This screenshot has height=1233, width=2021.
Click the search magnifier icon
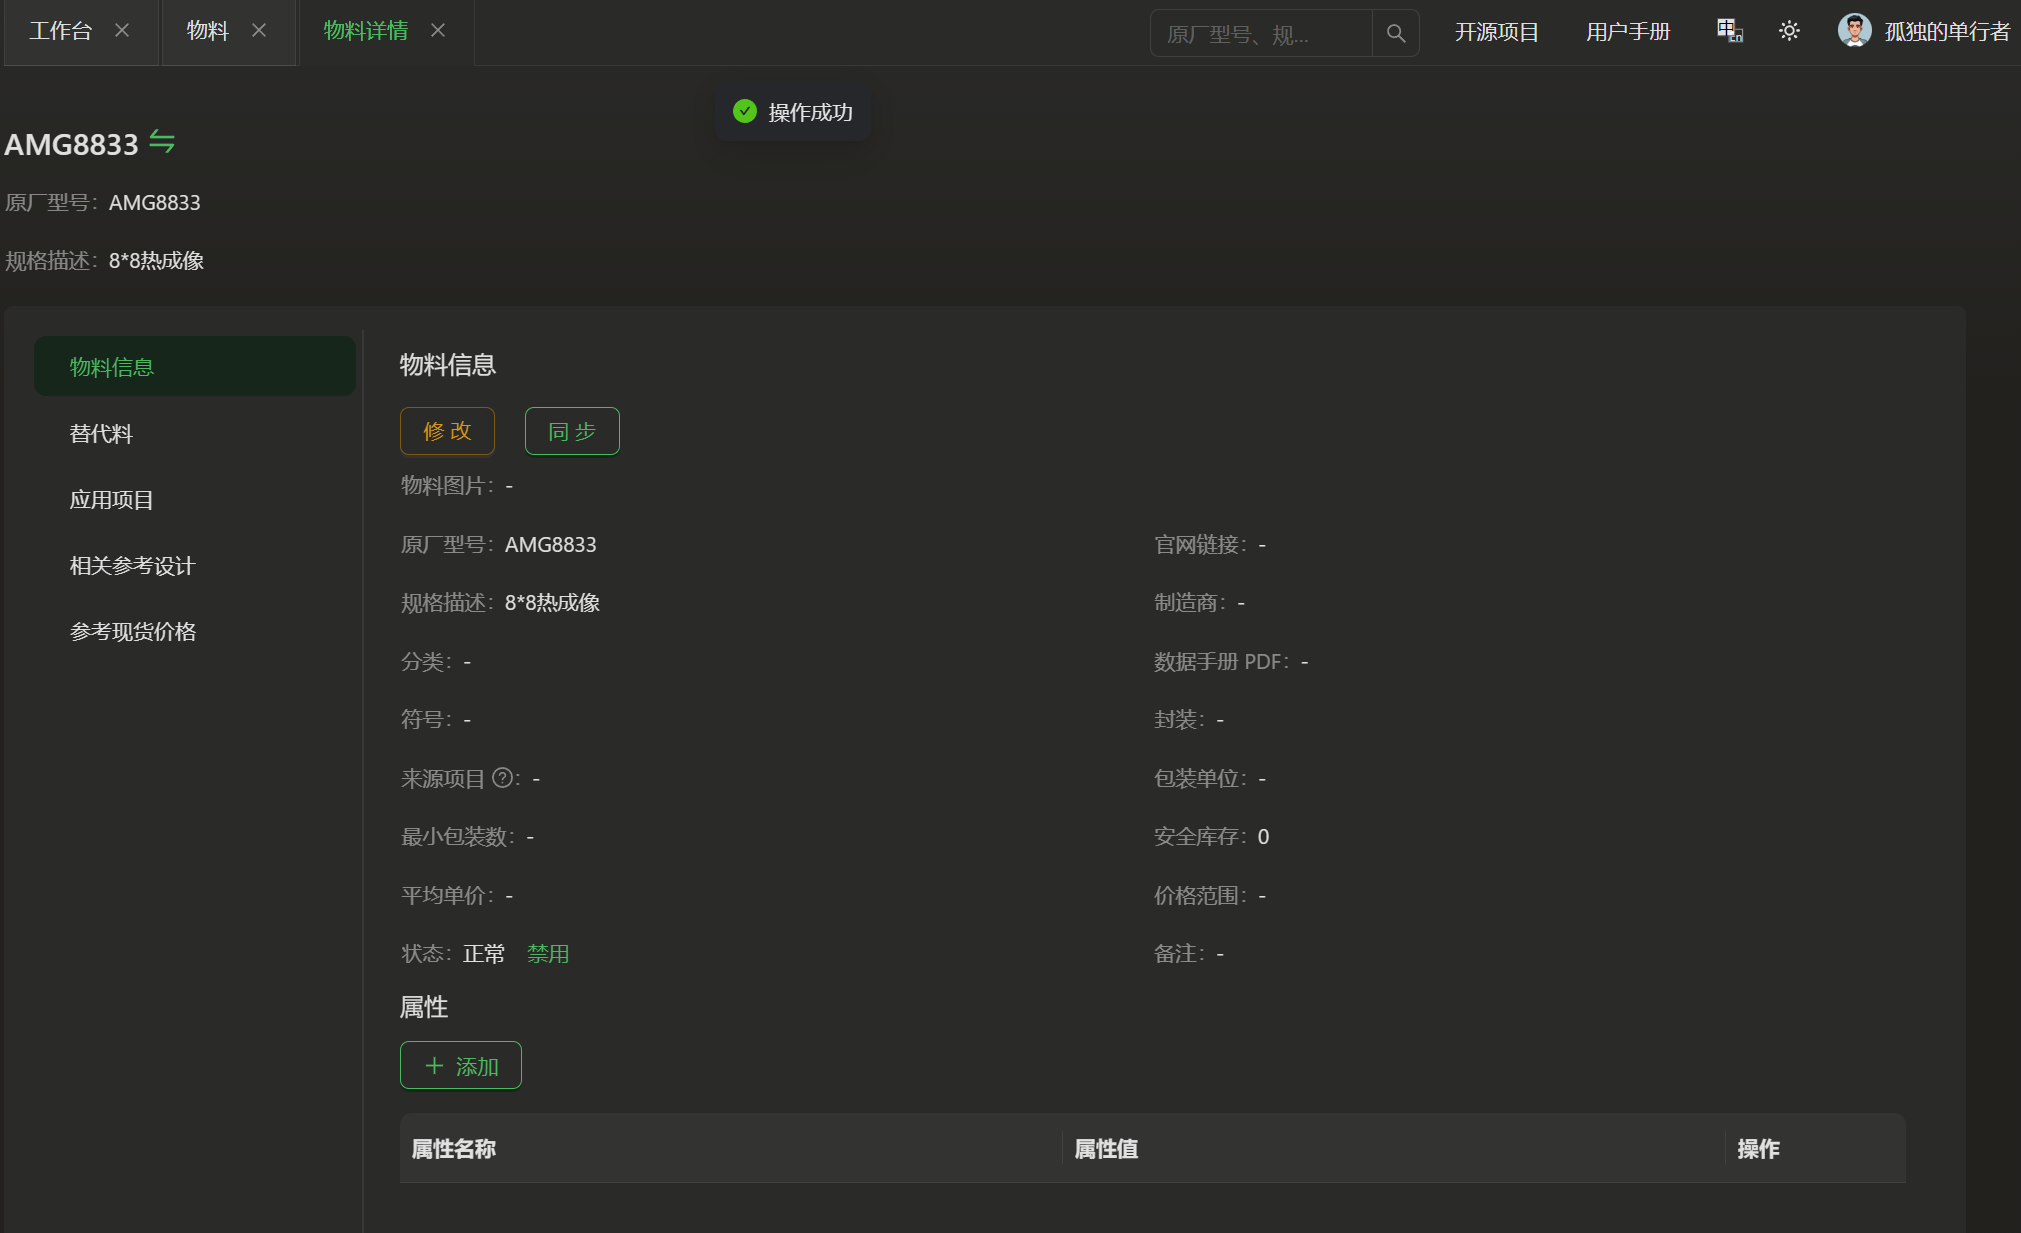[1396, 34]
